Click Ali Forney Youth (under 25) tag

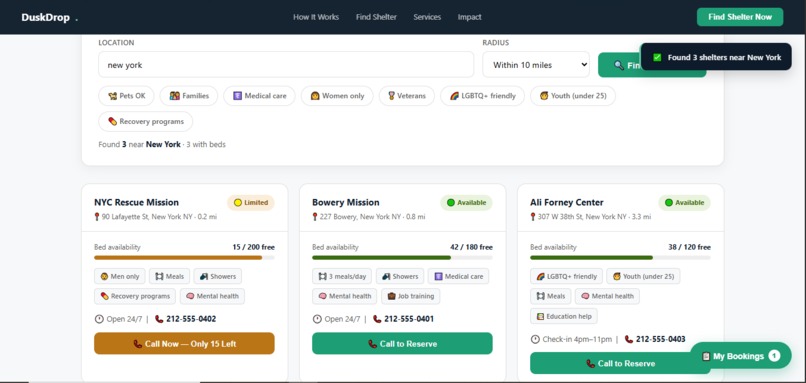[643, 276]
